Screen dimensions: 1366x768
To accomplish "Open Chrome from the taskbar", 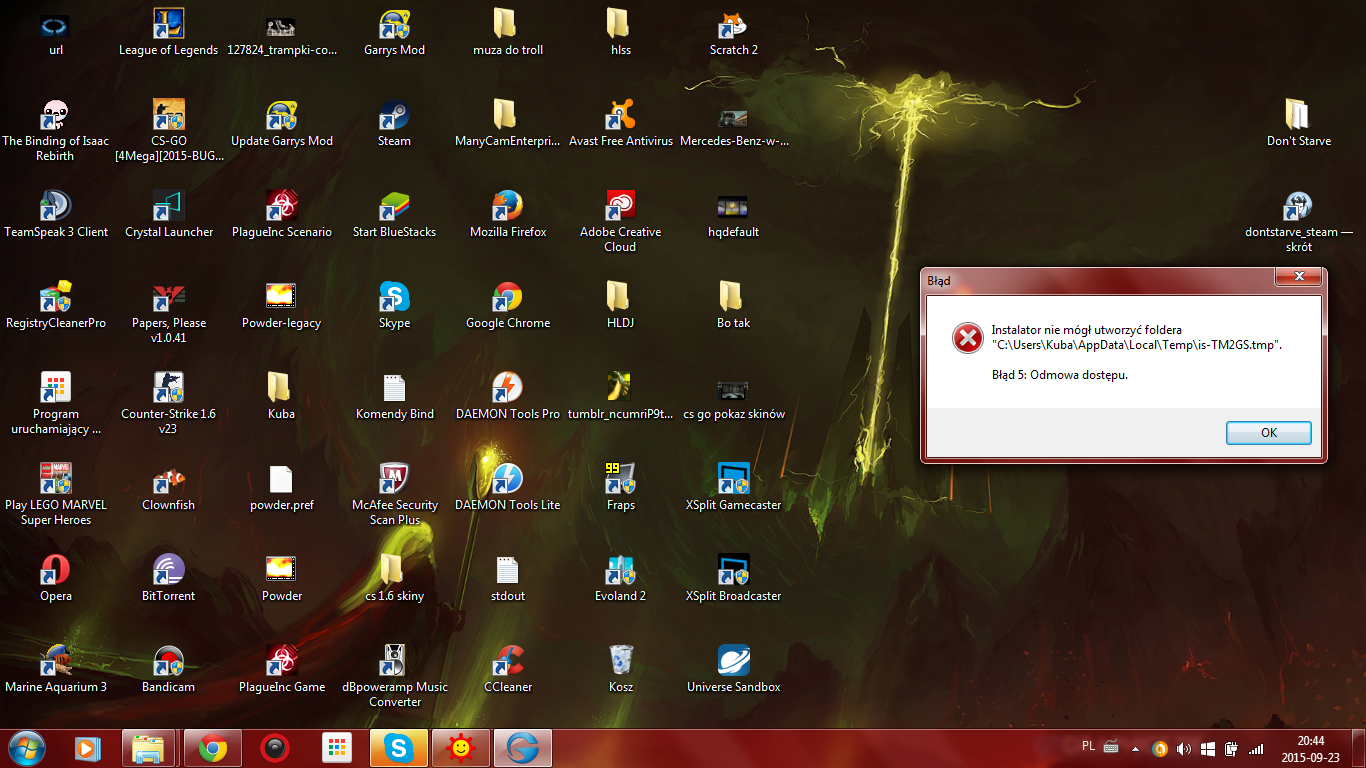I will click(x=213, y=748).
